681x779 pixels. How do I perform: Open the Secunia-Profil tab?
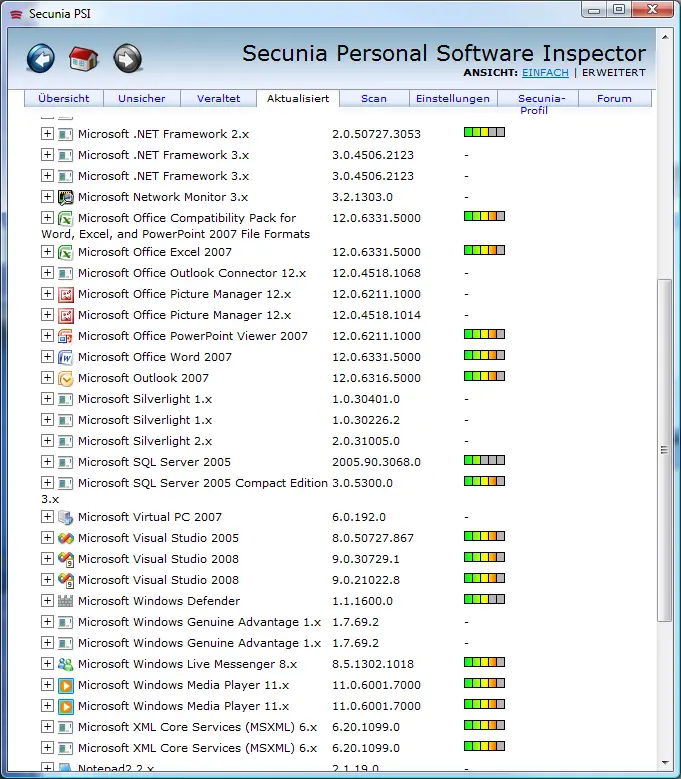[x=538, y=104]
